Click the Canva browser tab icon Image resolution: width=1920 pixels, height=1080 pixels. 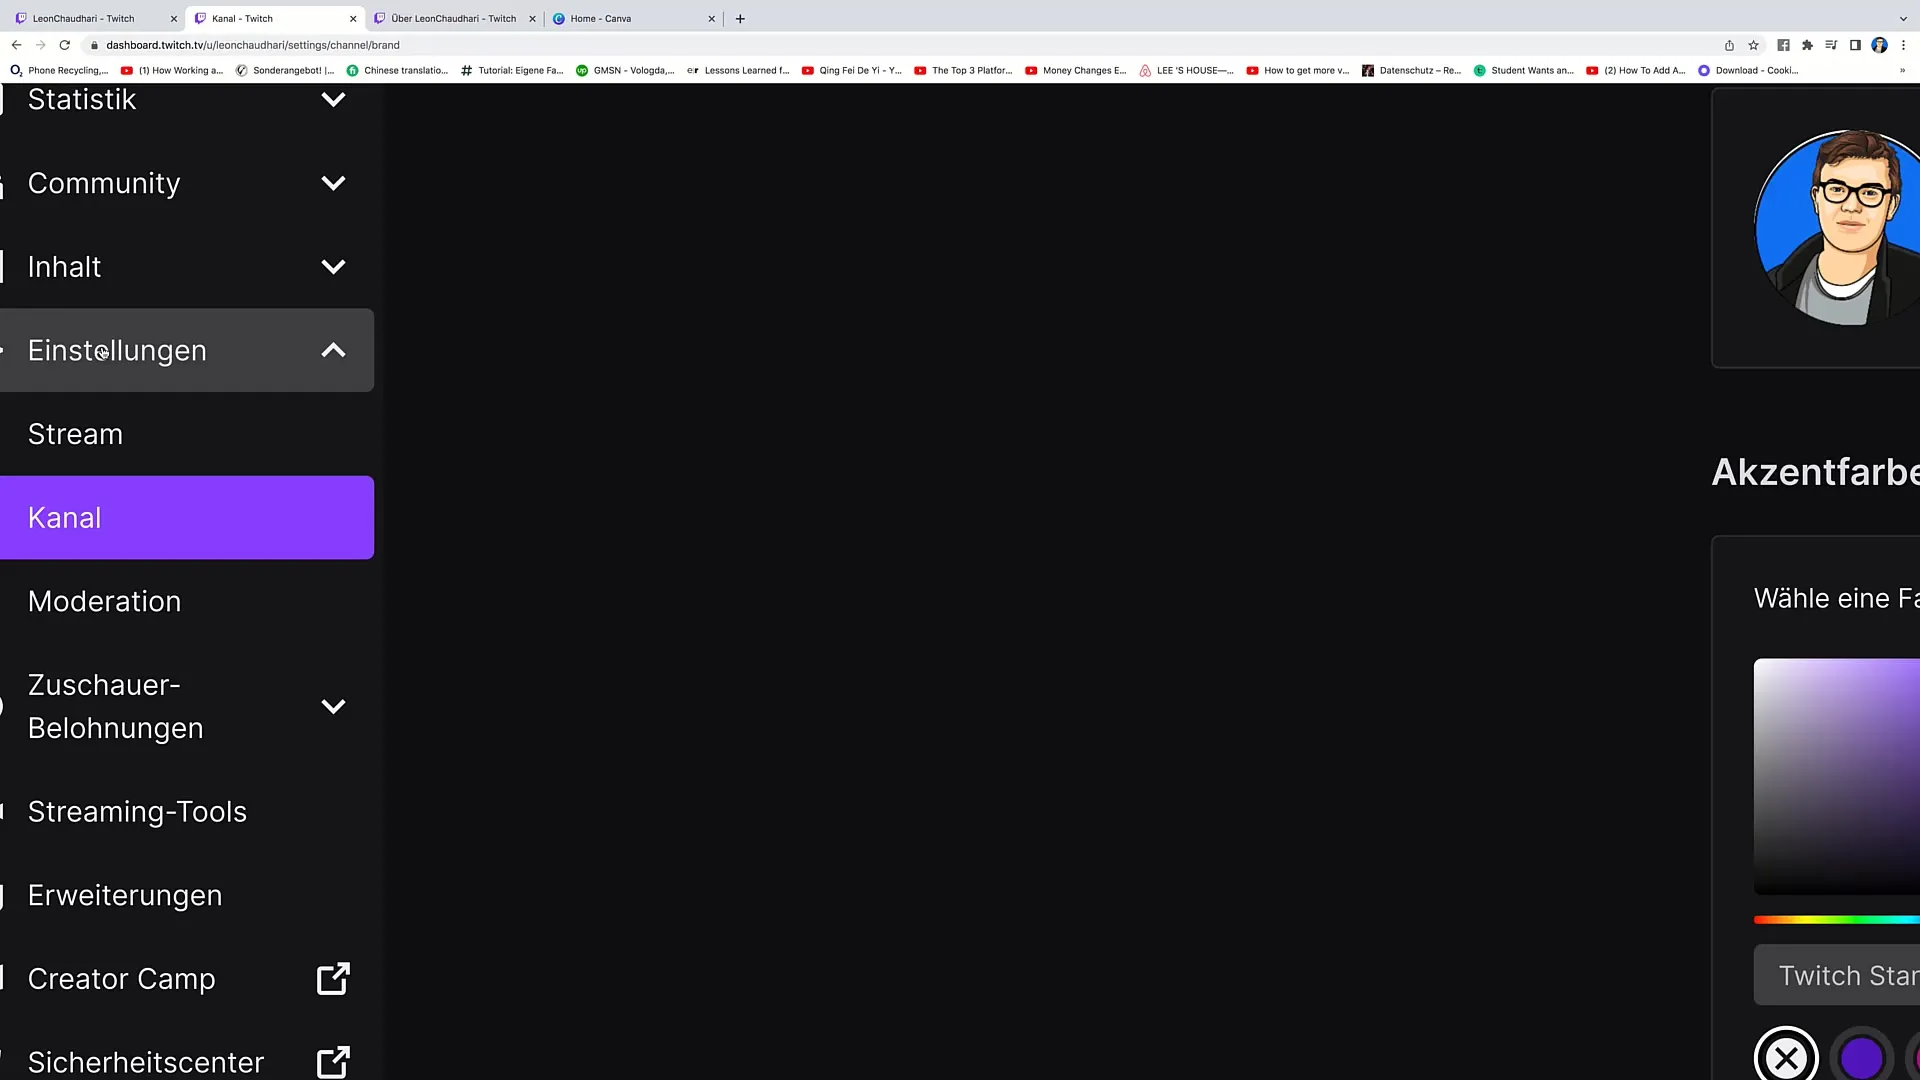560,17
